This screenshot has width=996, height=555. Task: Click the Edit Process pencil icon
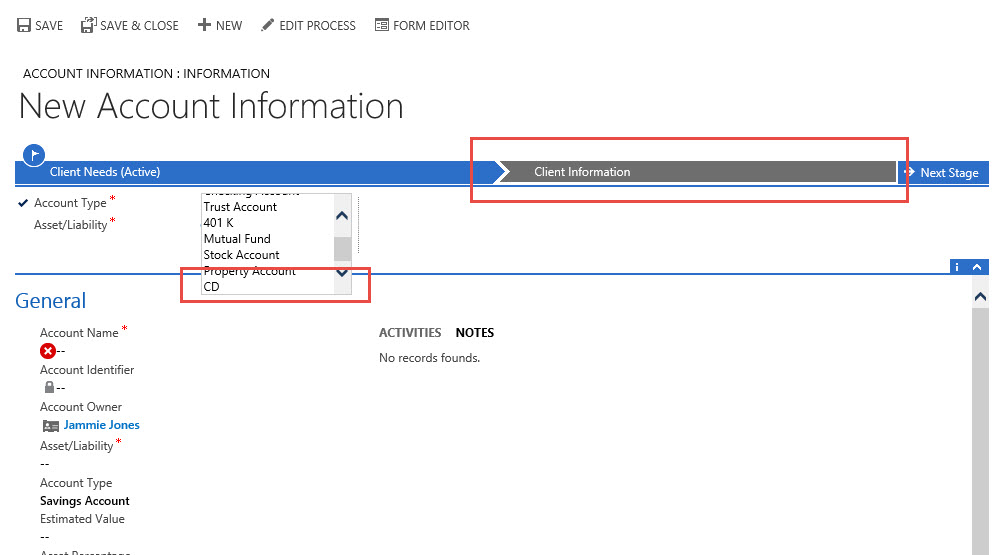[x=267, y=25]
